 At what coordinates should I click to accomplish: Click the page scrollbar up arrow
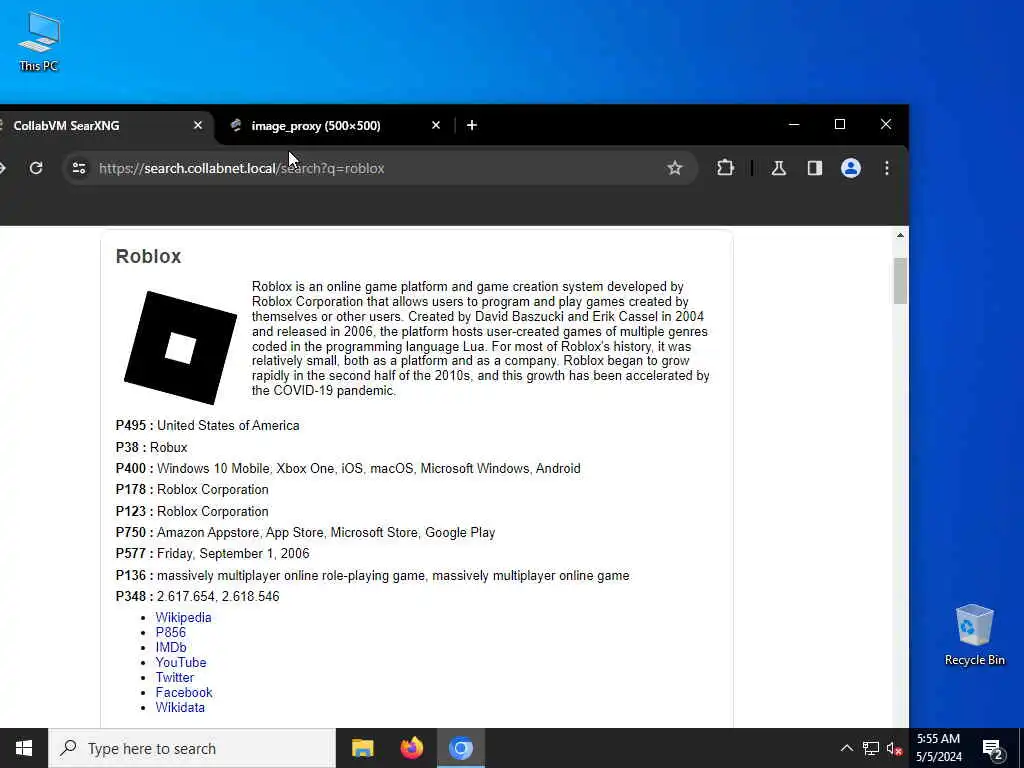pyautogui.click(x=900, y=235)
